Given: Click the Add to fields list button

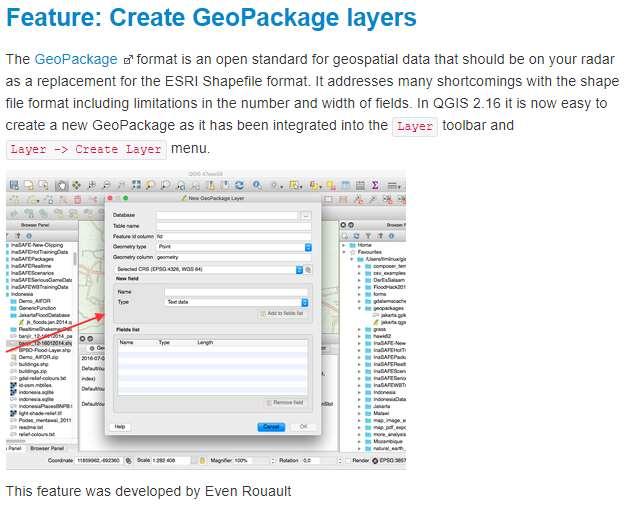Looking at the screenshot, I should 282,313.
